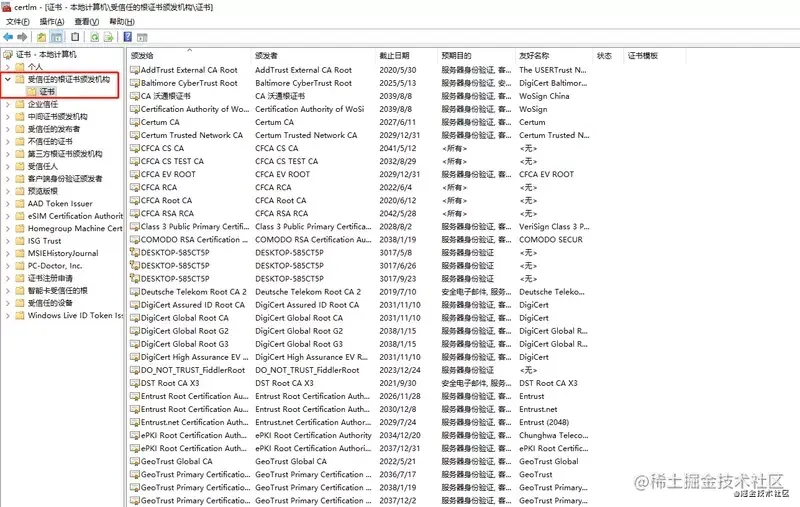Collapse the 受信任的根证书颁发机构 tree node
This screenshot has height=507, width=800.
[x=8, y=79]
